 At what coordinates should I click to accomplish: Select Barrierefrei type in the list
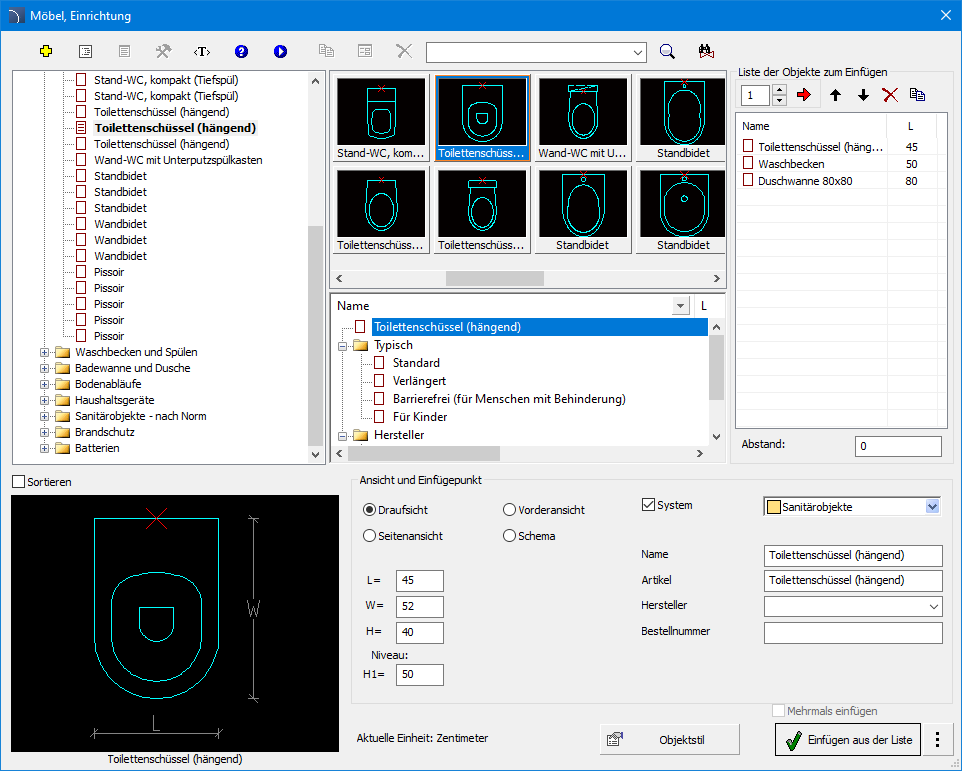509,399
